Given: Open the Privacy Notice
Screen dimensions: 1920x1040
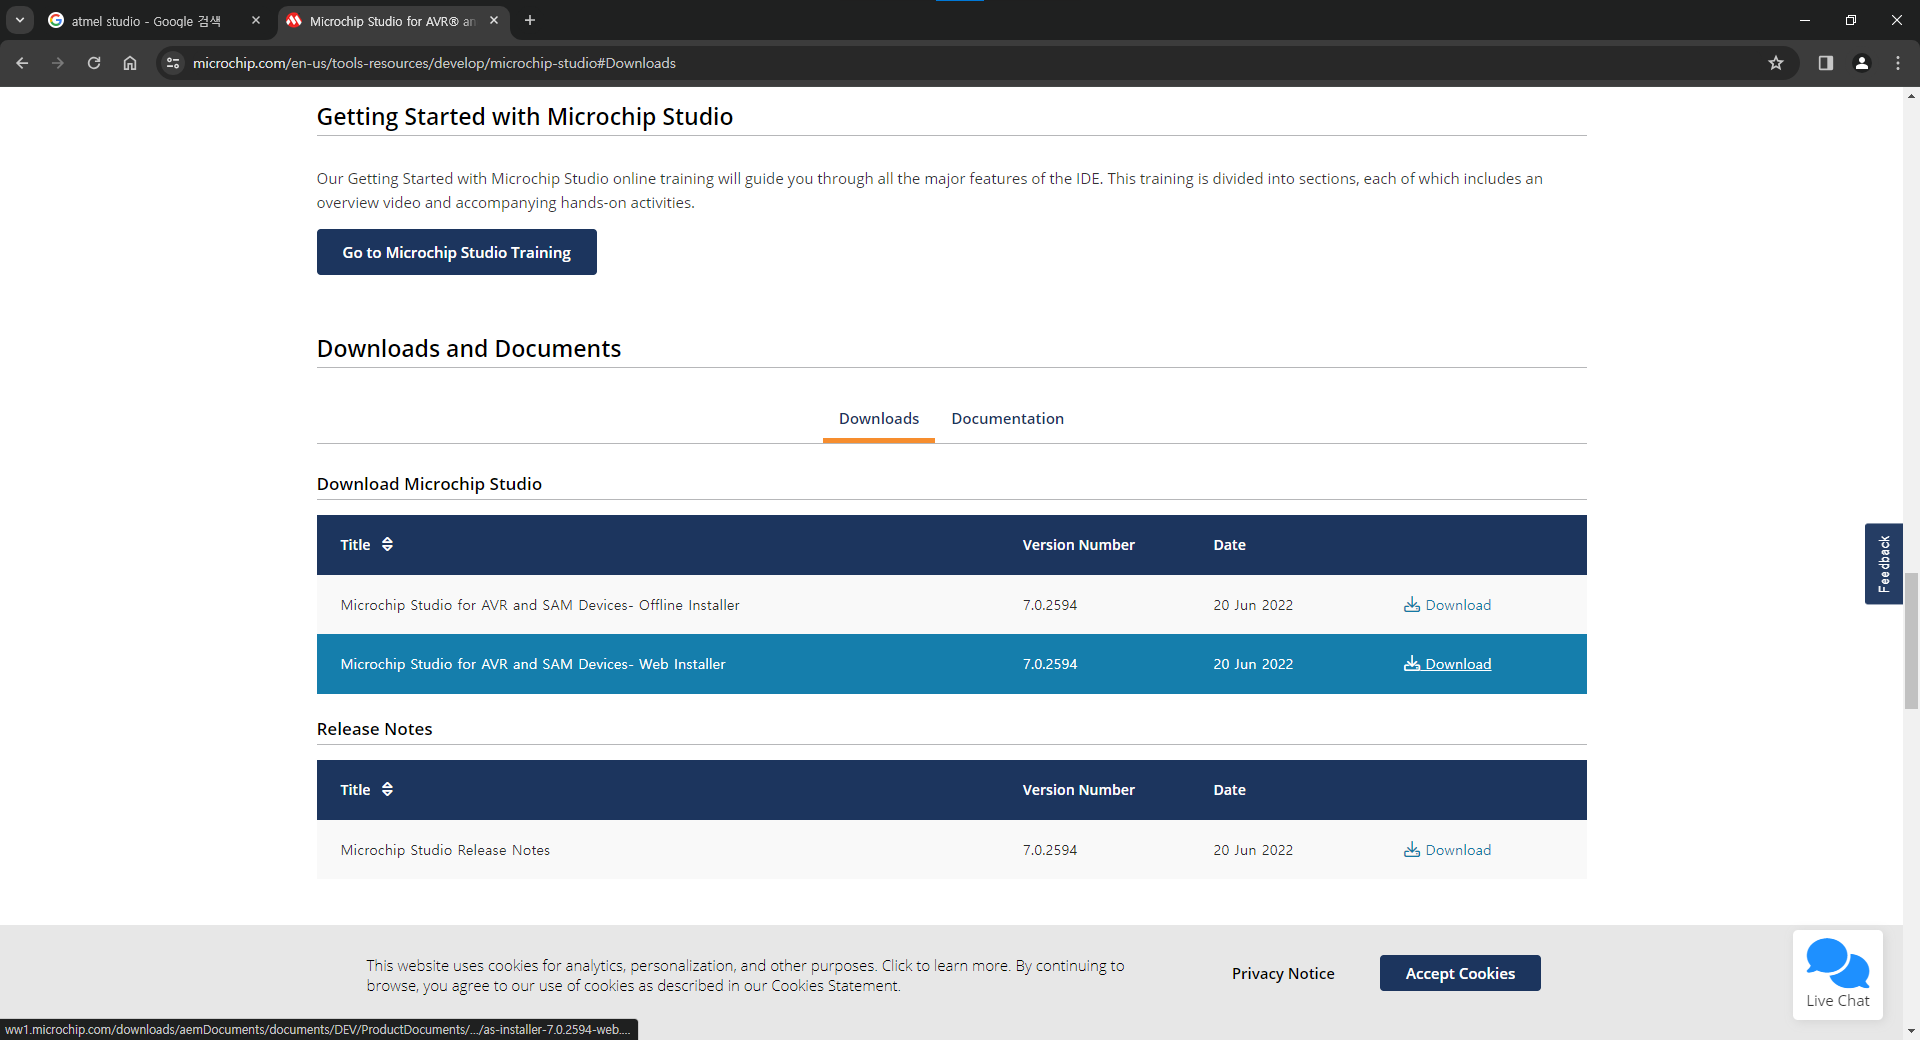Looking at the screenshot, I should (1283, 974).
